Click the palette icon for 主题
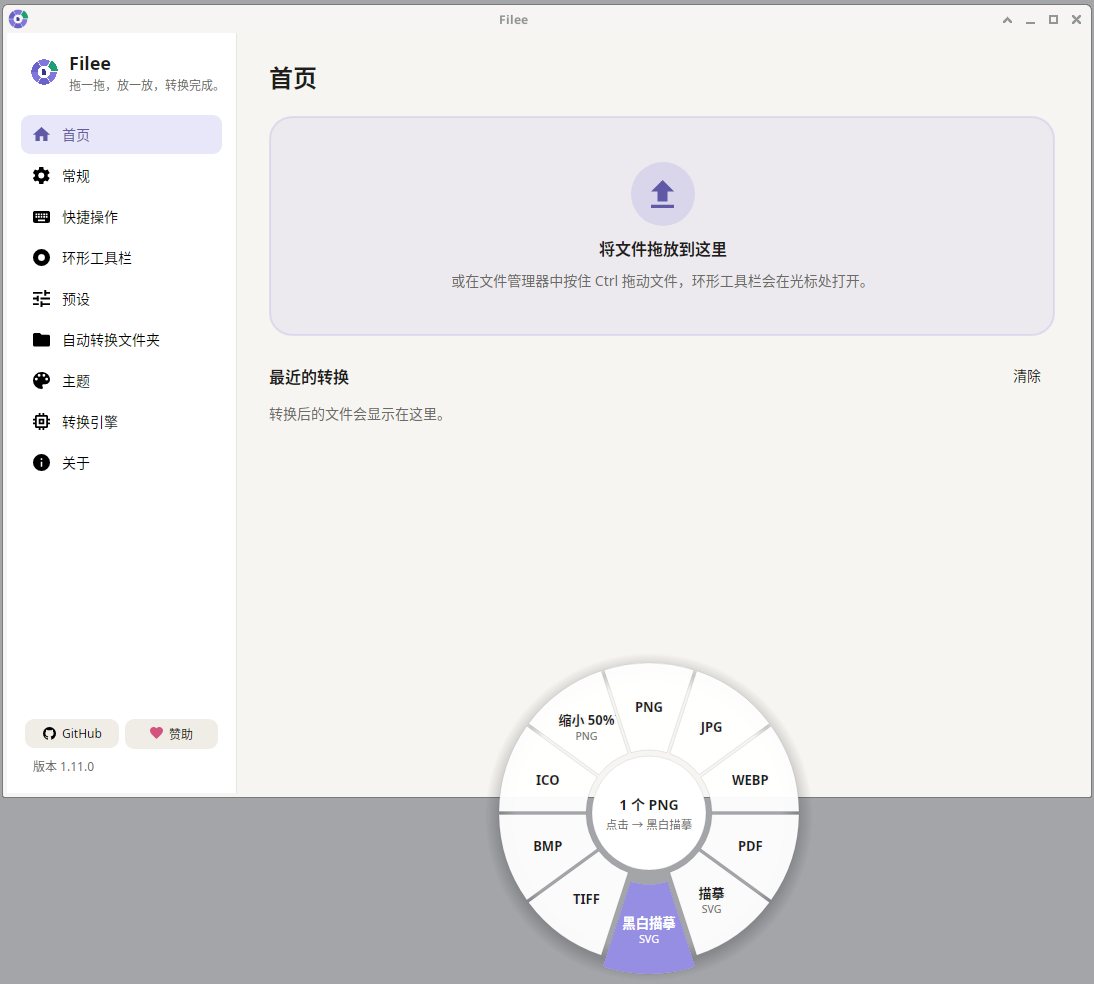The image size is (1094, 984). coord(41,380)
